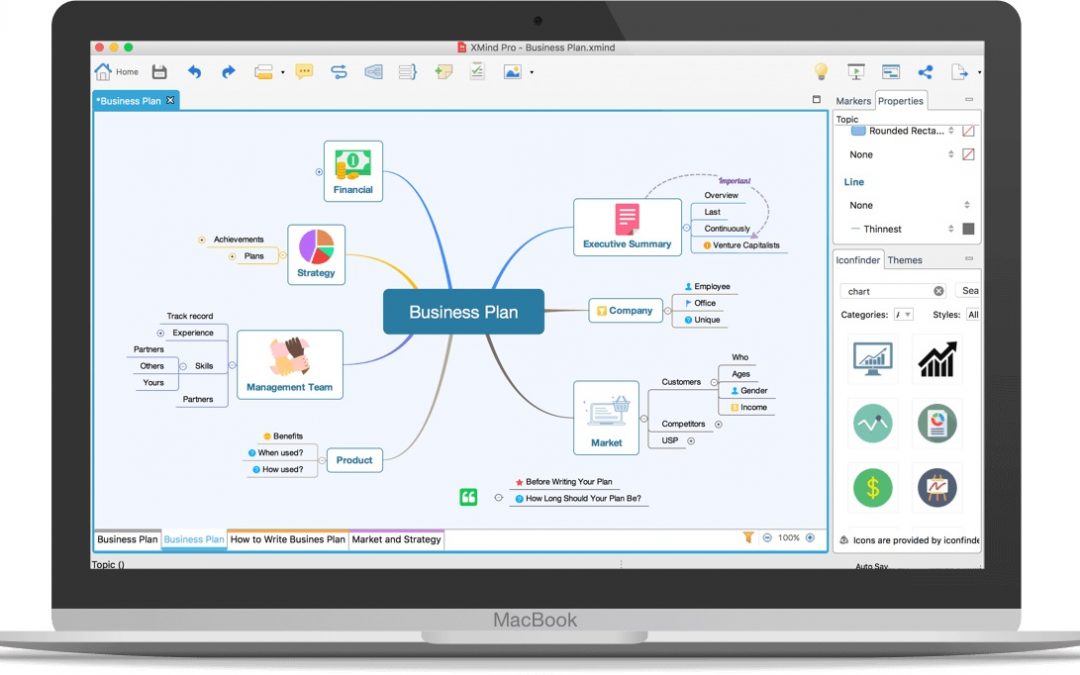Open the How to Write Busines Plan sheet
Image resolution: width=1080 pixels, height=675 pixels.
287,539
